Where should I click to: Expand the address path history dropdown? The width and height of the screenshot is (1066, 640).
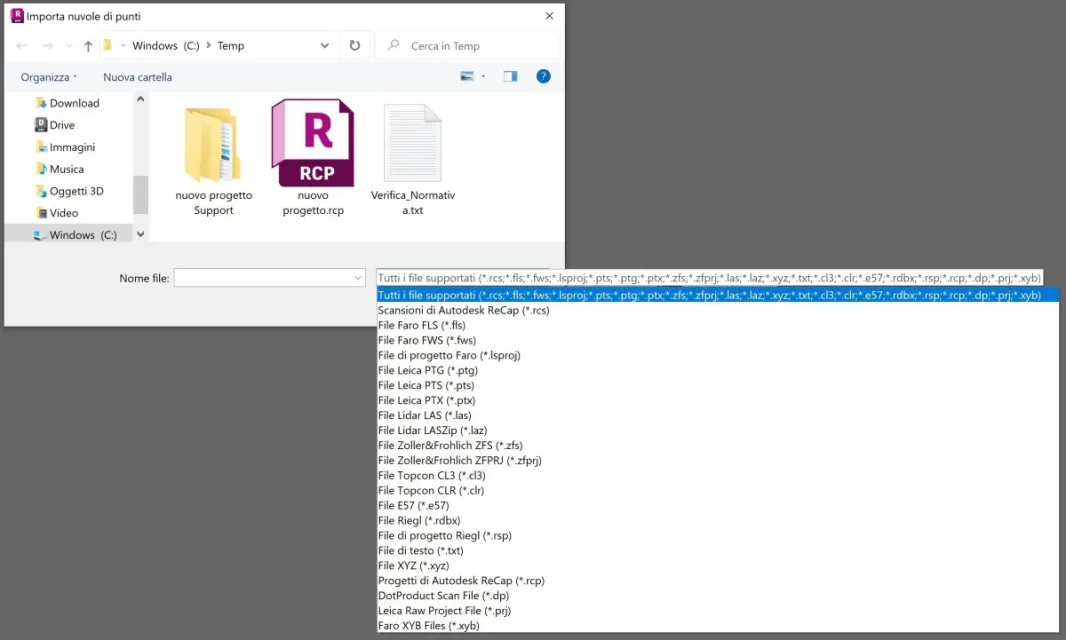click(x=325, y=46)
